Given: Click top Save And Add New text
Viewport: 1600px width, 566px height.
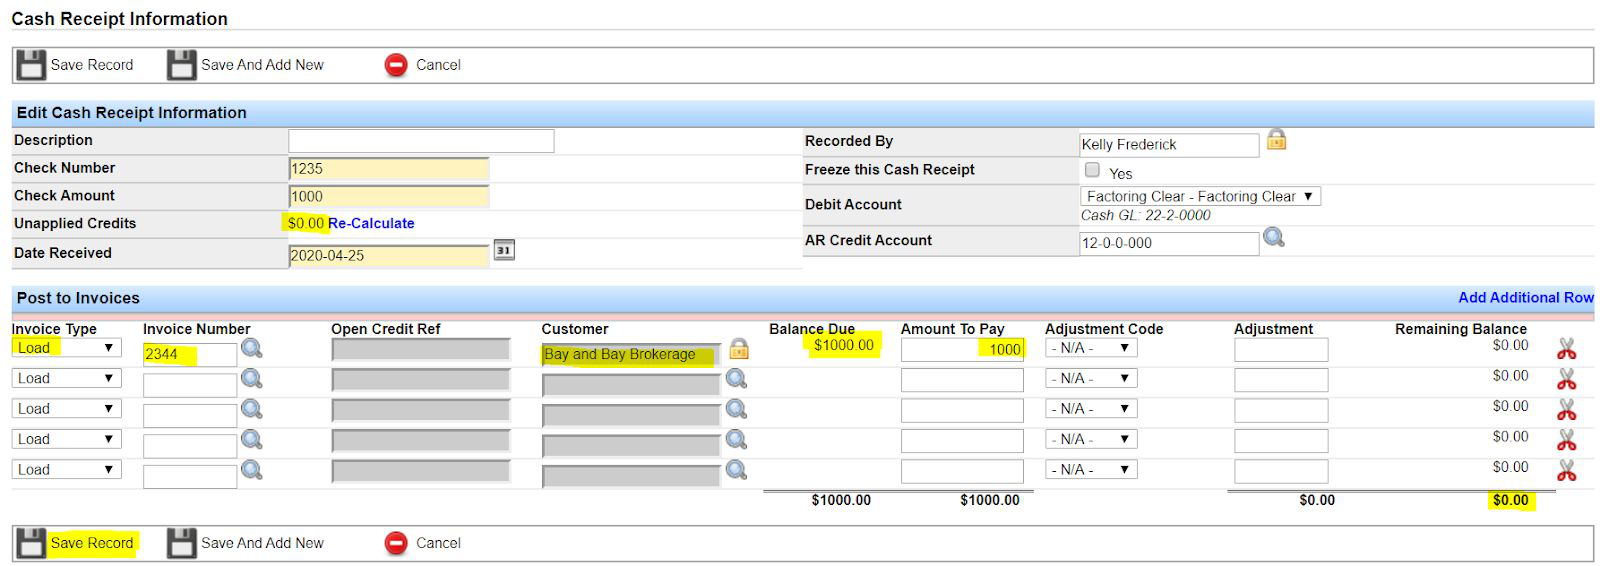Looking at the screenshot, I should (262, 65).
